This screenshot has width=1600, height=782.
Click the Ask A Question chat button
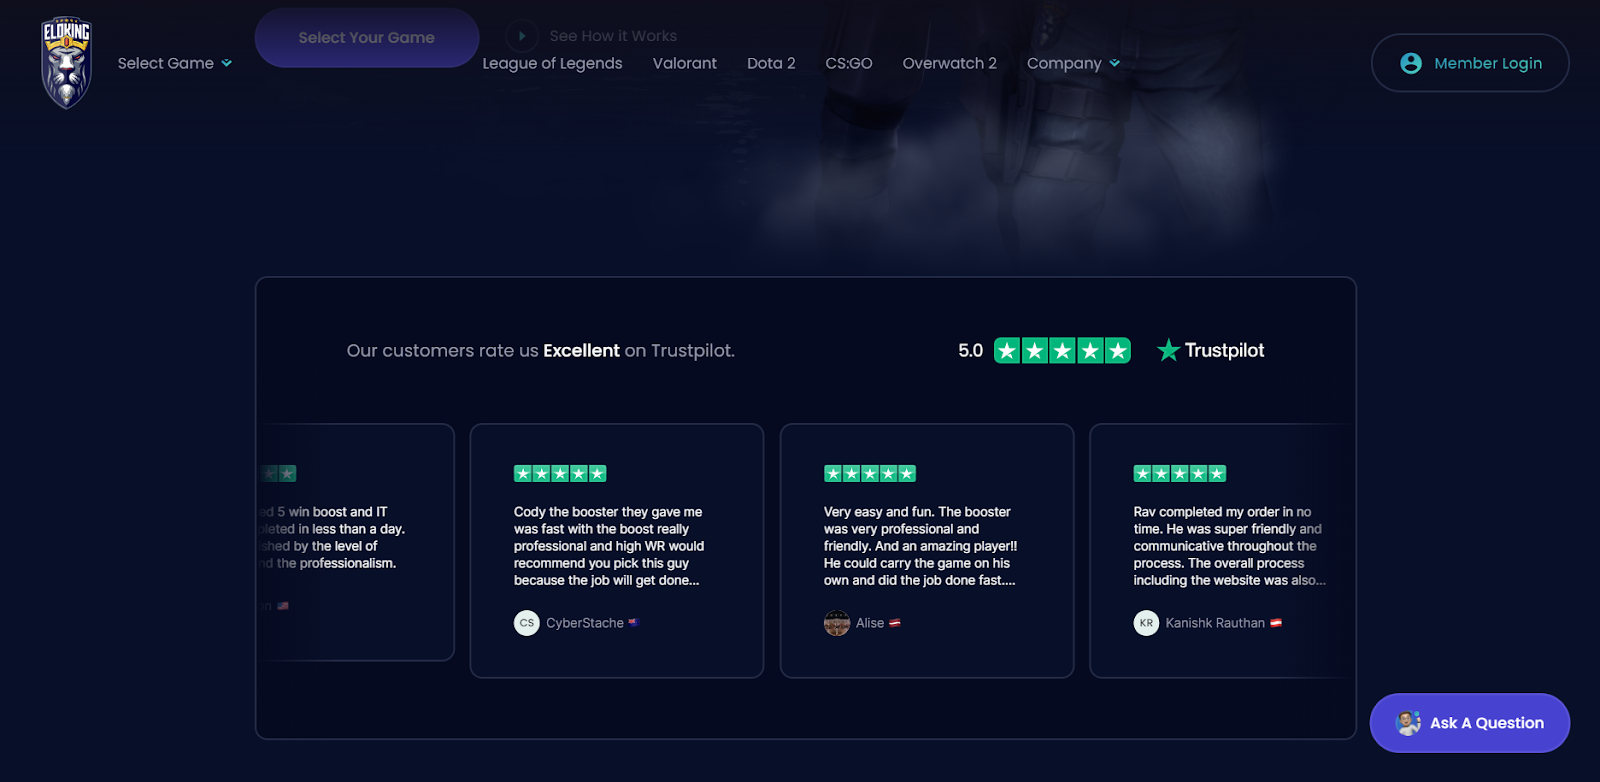(1470, 723)
